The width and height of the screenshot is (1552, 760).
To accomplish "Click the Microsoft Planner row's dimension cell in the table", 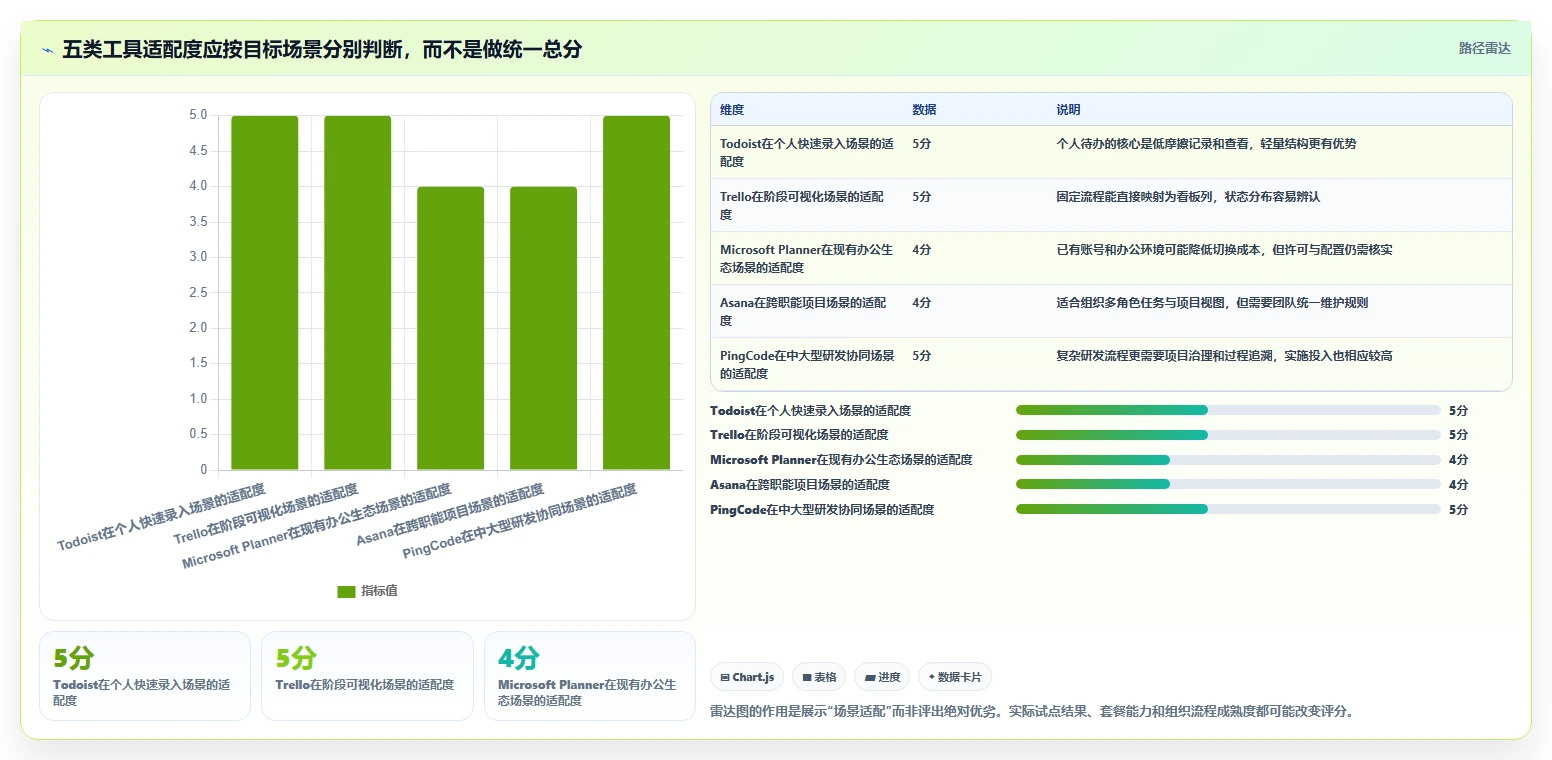I will (x=807, y=259).
